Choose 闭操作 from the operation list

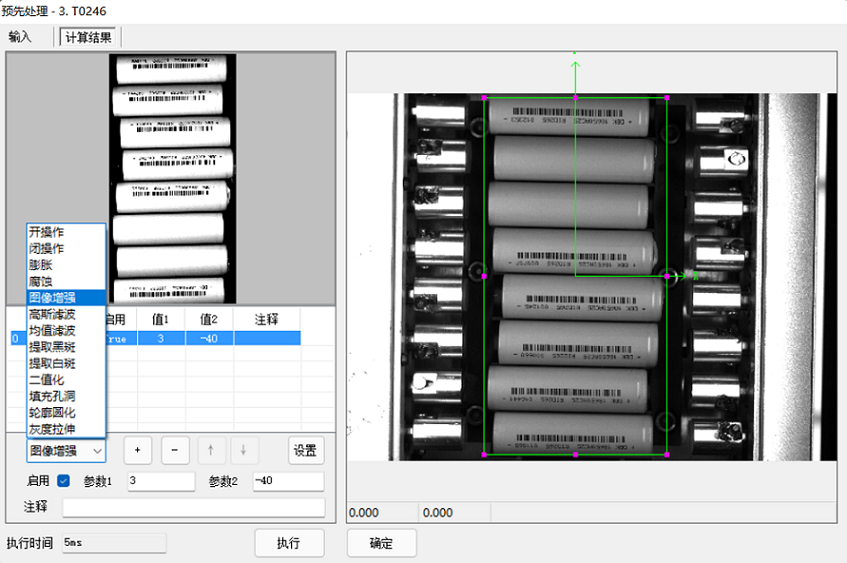coord(66,249)
